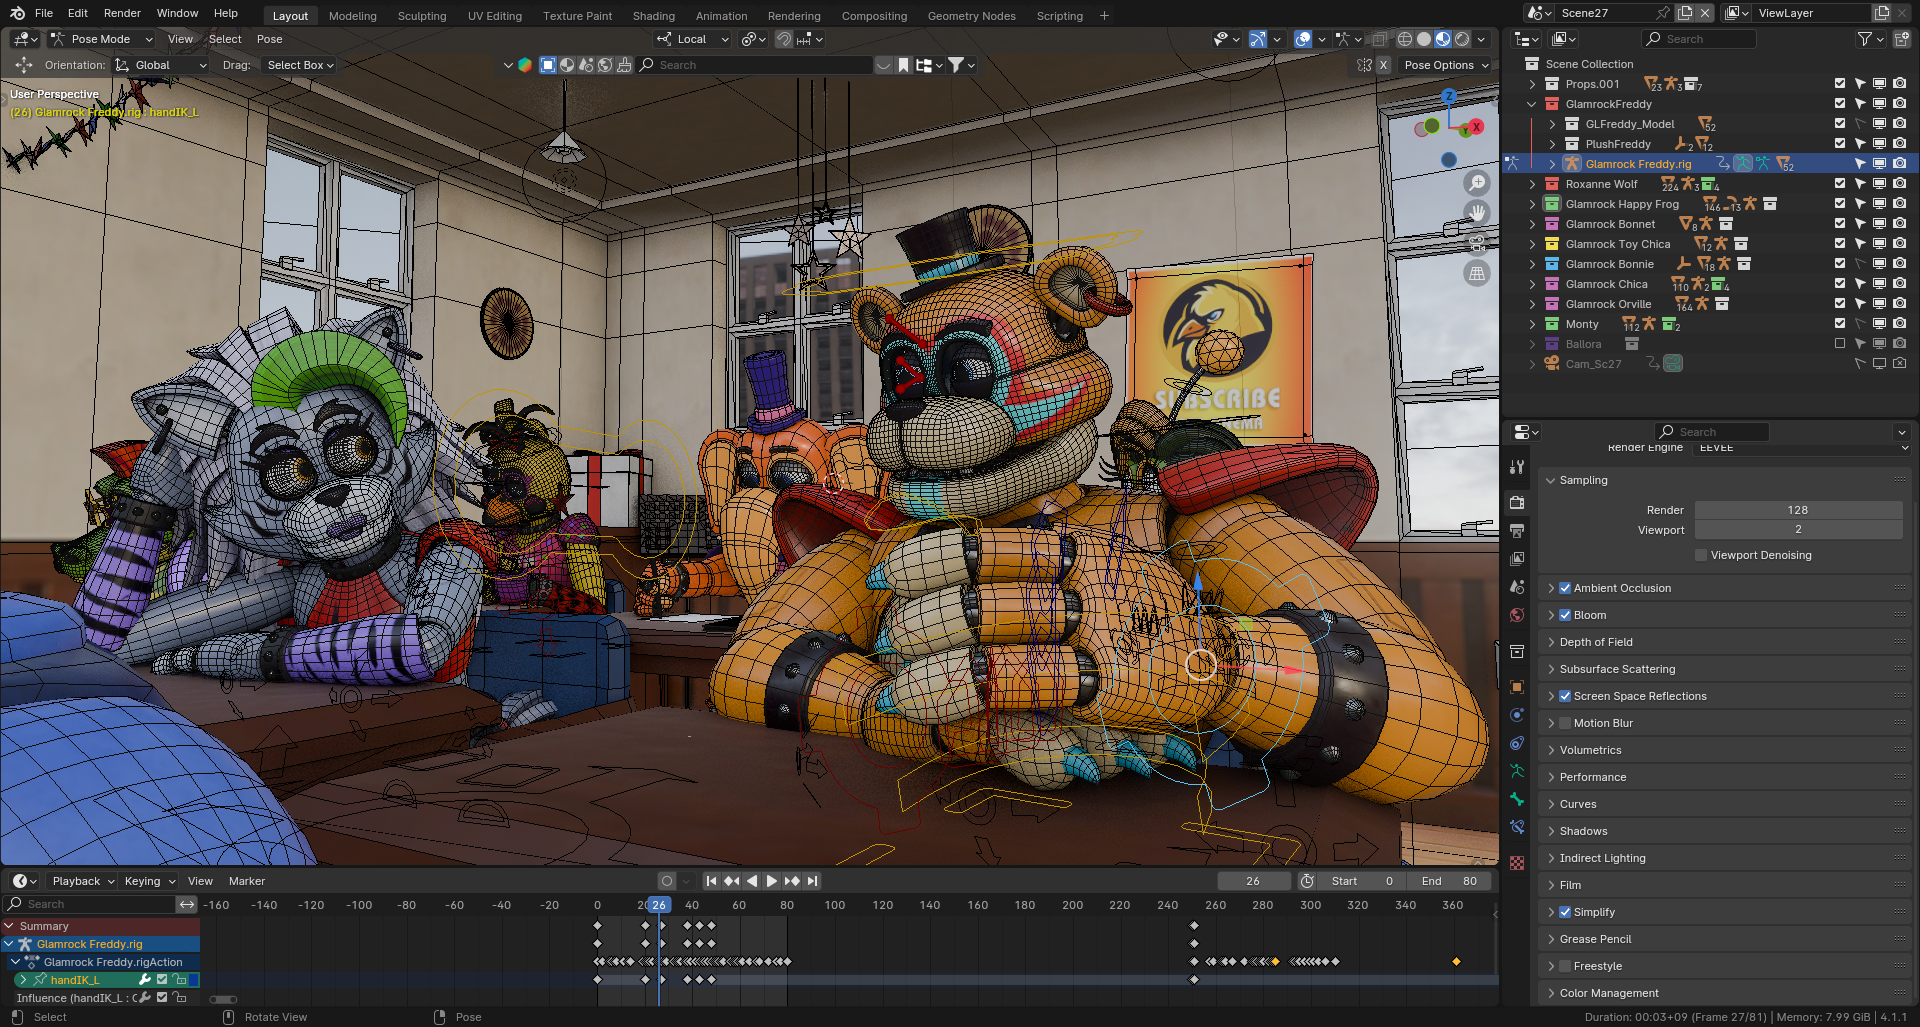Switch to material preview shading
This screenshot has height=1027, width=1920.
pos(1443,39)
